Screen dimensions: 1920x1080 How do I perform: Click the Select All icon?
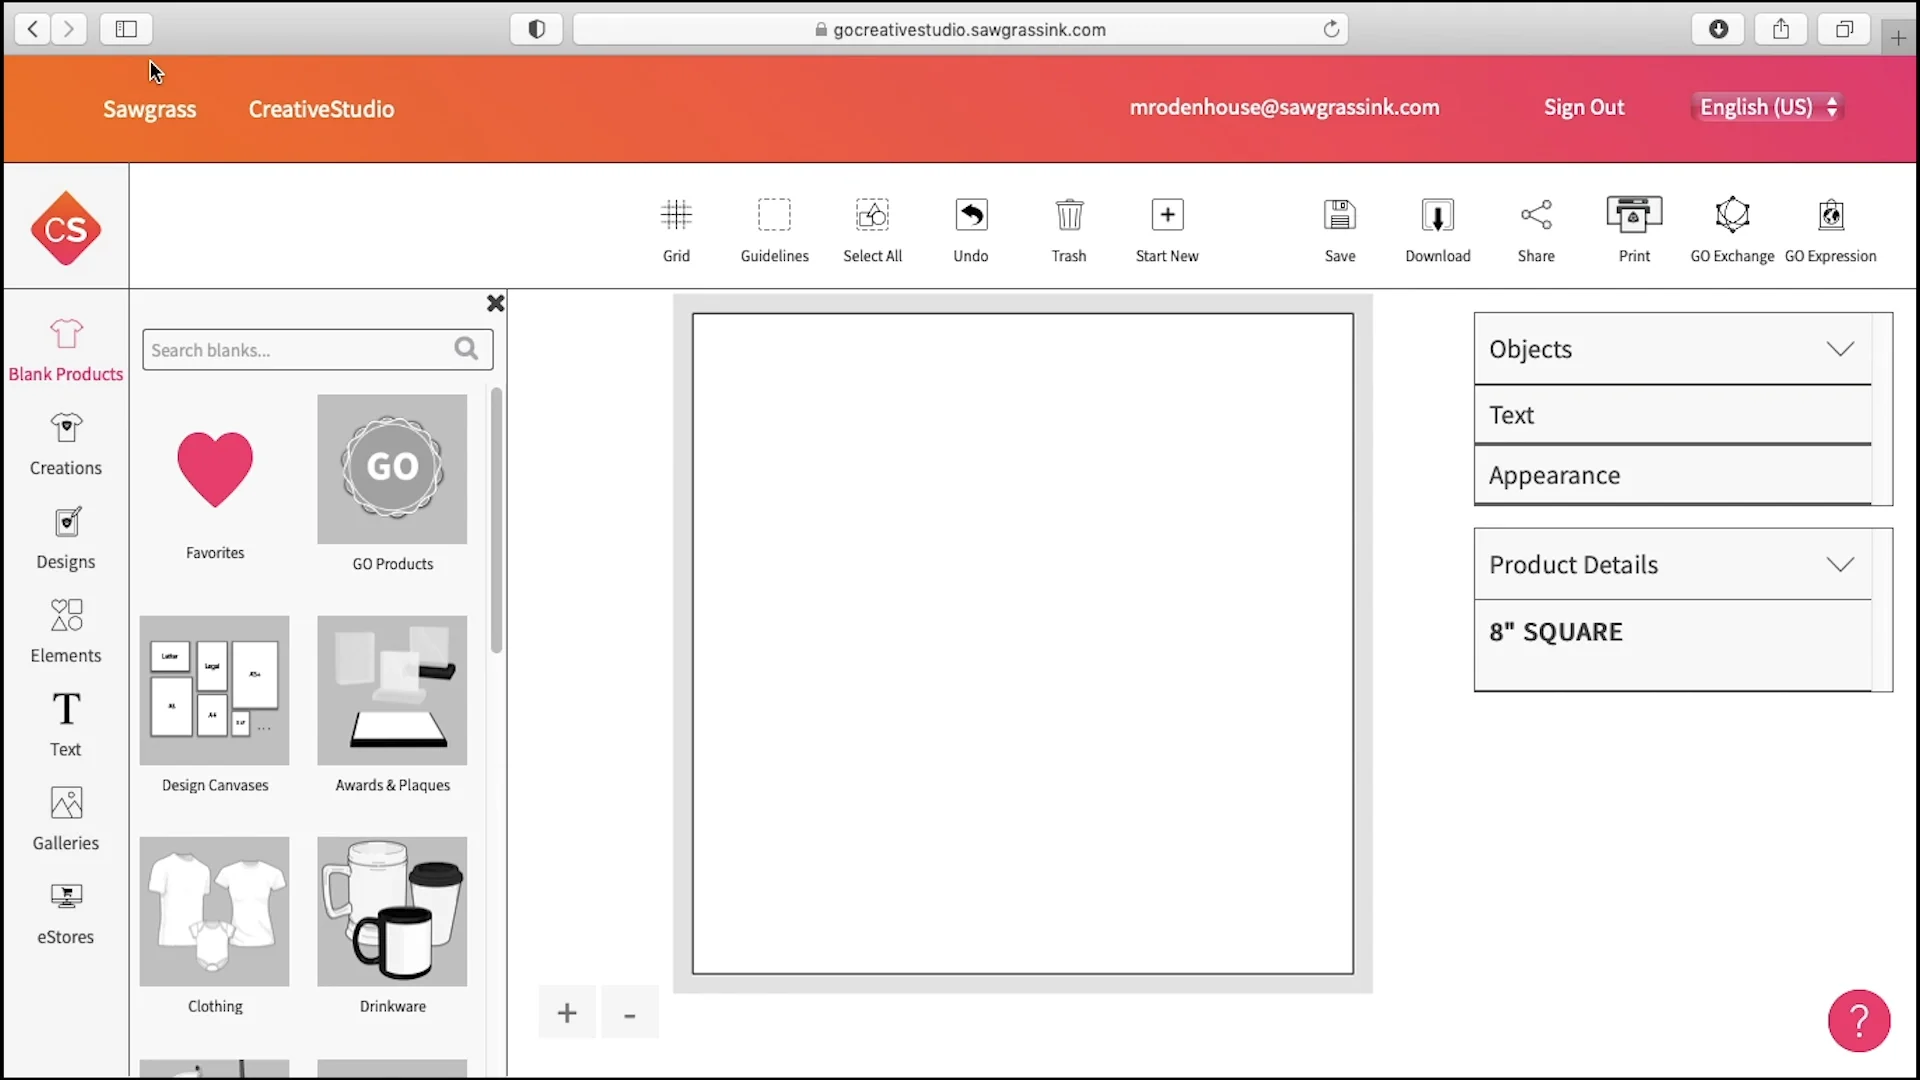tap(872, 216)
